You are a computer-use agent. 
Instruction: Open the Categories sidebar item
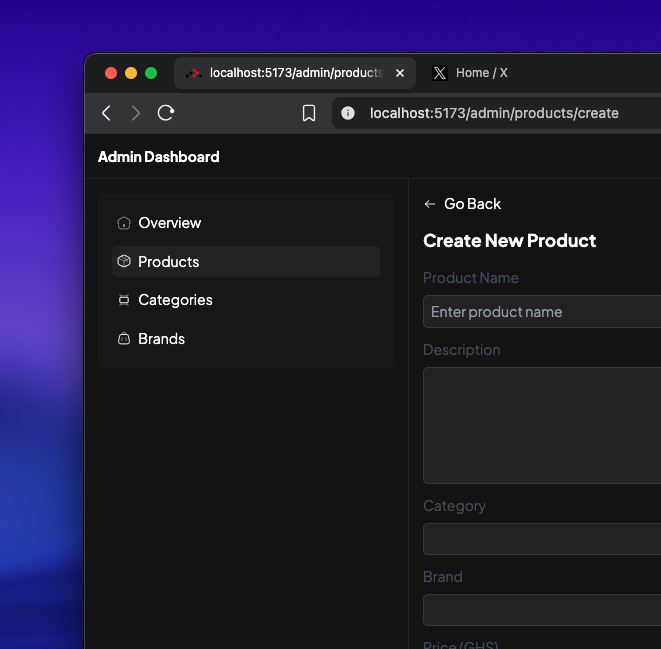click(x=246, y=300)
